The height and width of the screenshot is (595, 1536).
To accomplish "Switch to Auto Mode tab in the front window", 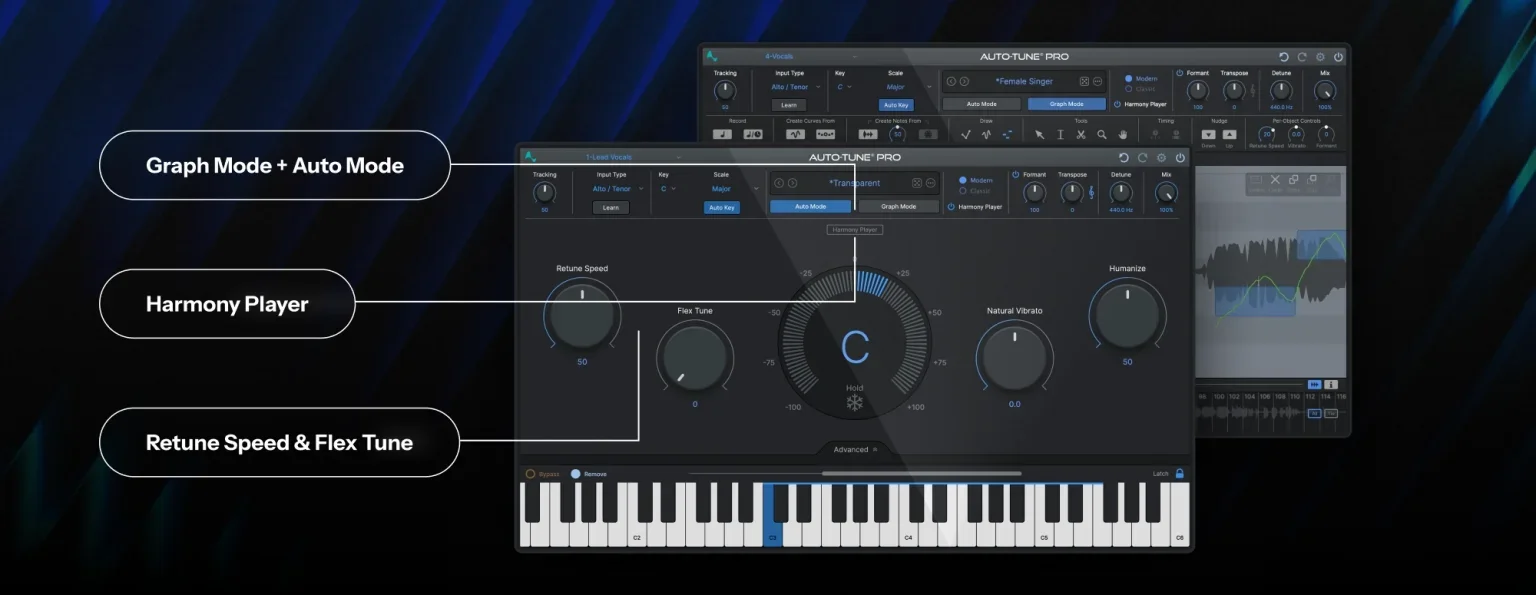I will (810, 206).
